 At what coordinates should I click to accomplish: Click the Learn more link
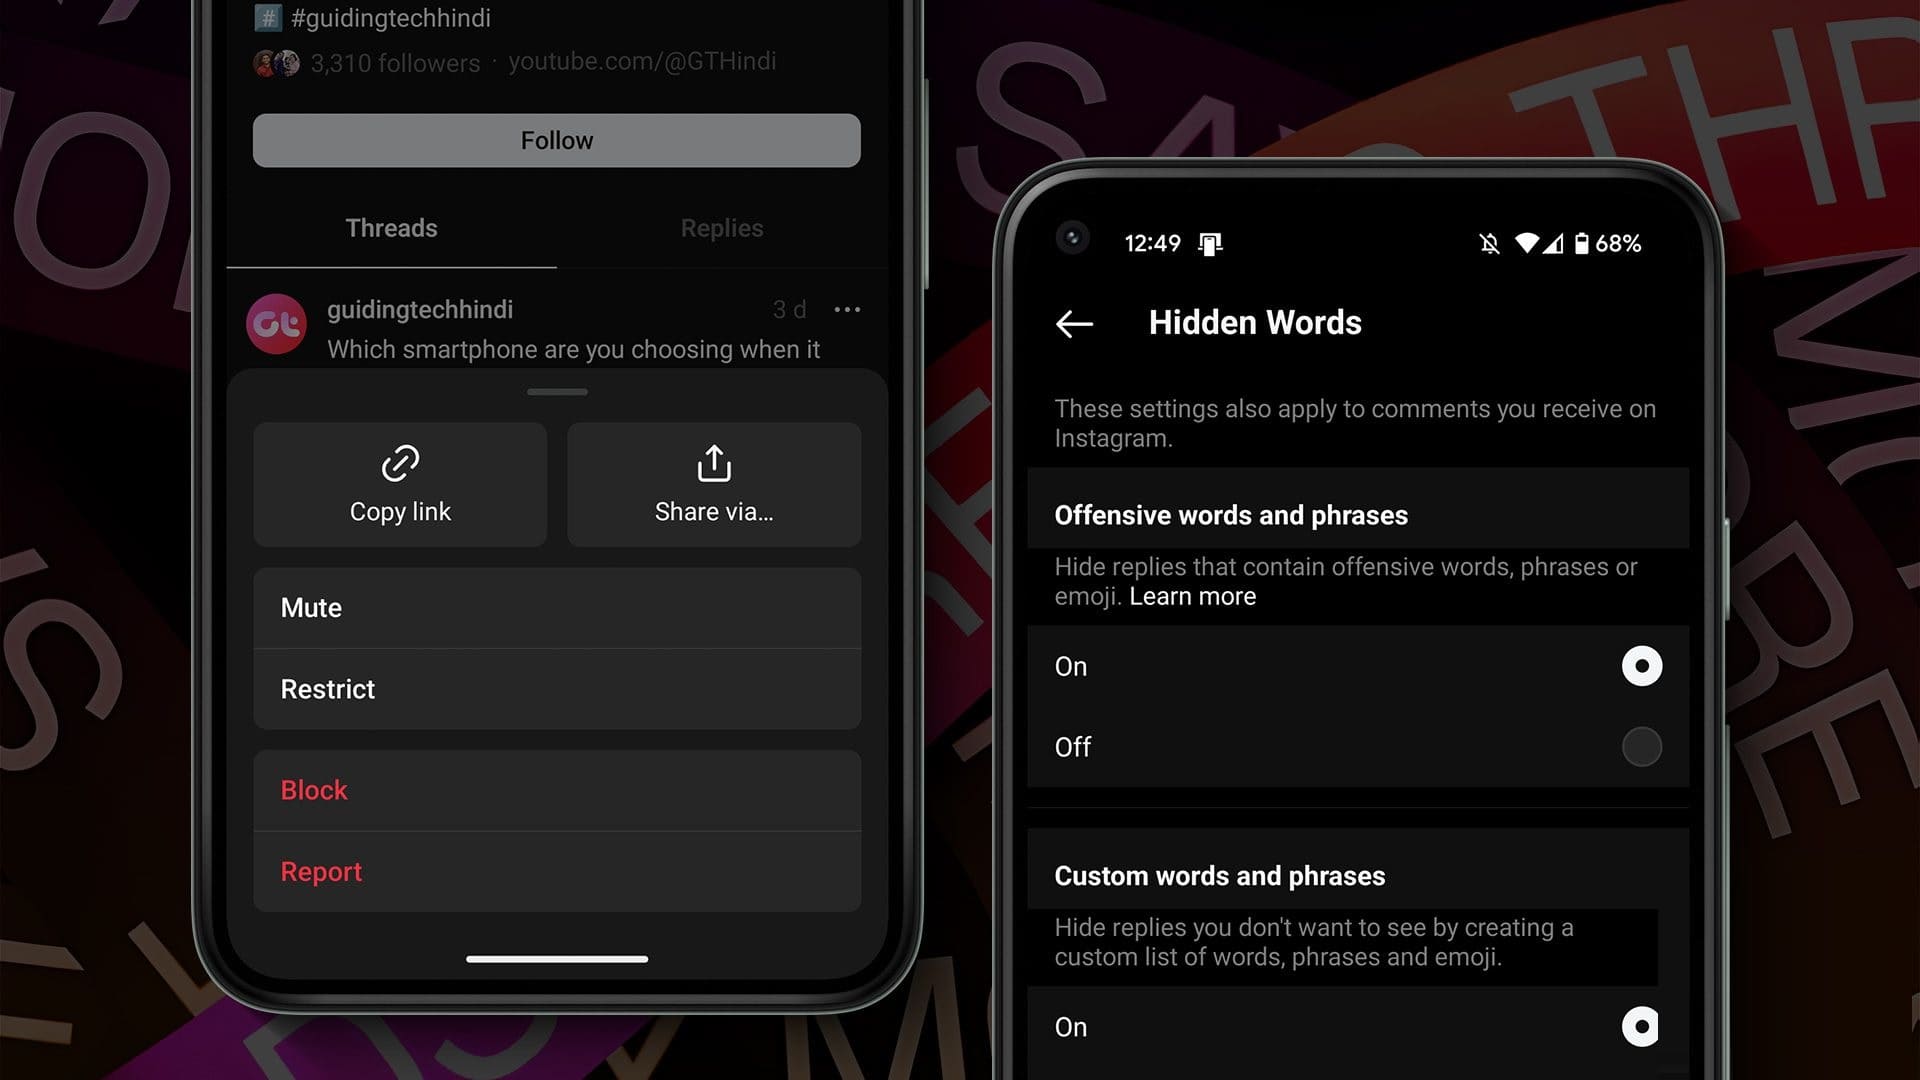point(1192,596)
